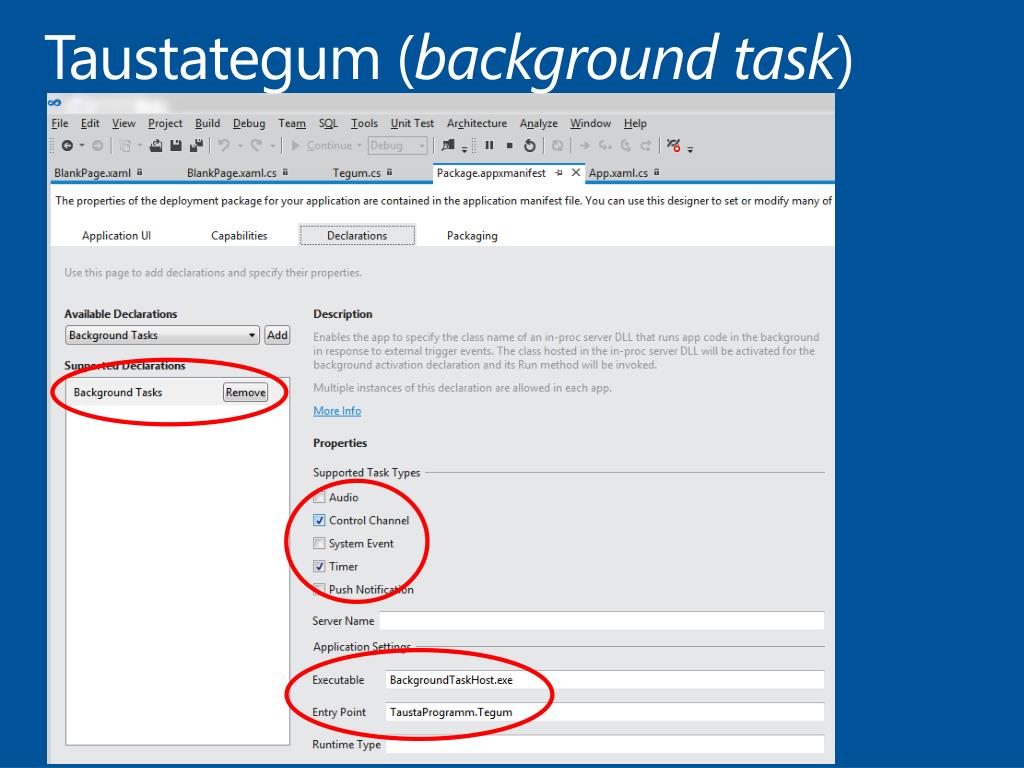
Task: Open toolbar overflow options after IntelliTrace icon
Action: click(690, 150)
